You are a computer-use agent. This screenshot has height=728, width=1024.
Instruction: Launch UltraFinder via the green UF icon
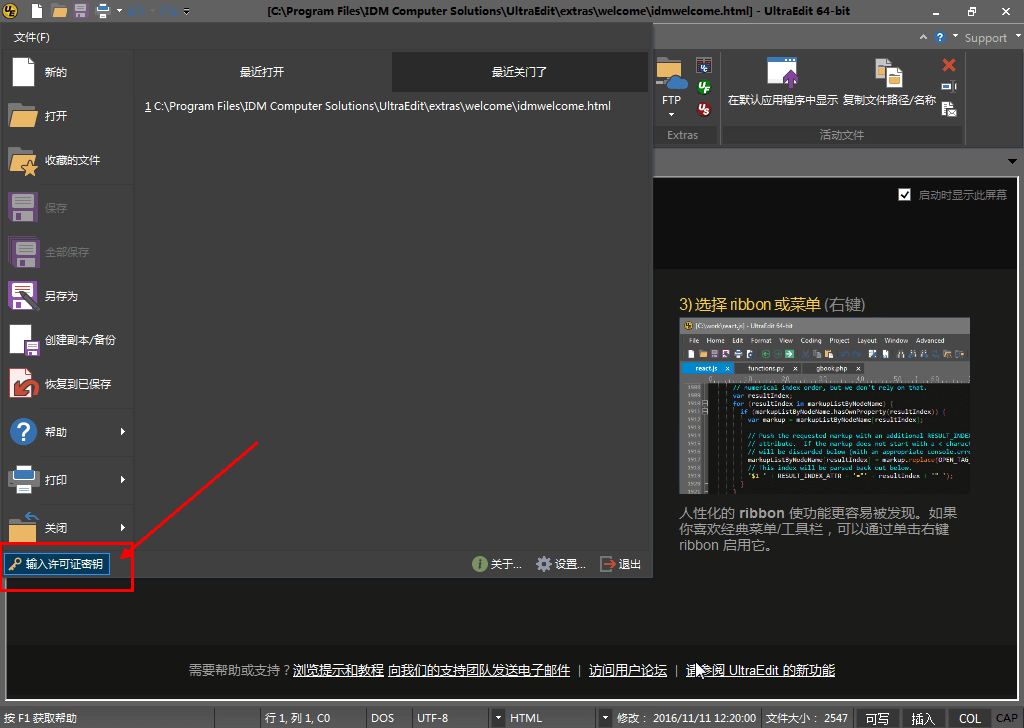pyautogui.click(x=704, y=87)
